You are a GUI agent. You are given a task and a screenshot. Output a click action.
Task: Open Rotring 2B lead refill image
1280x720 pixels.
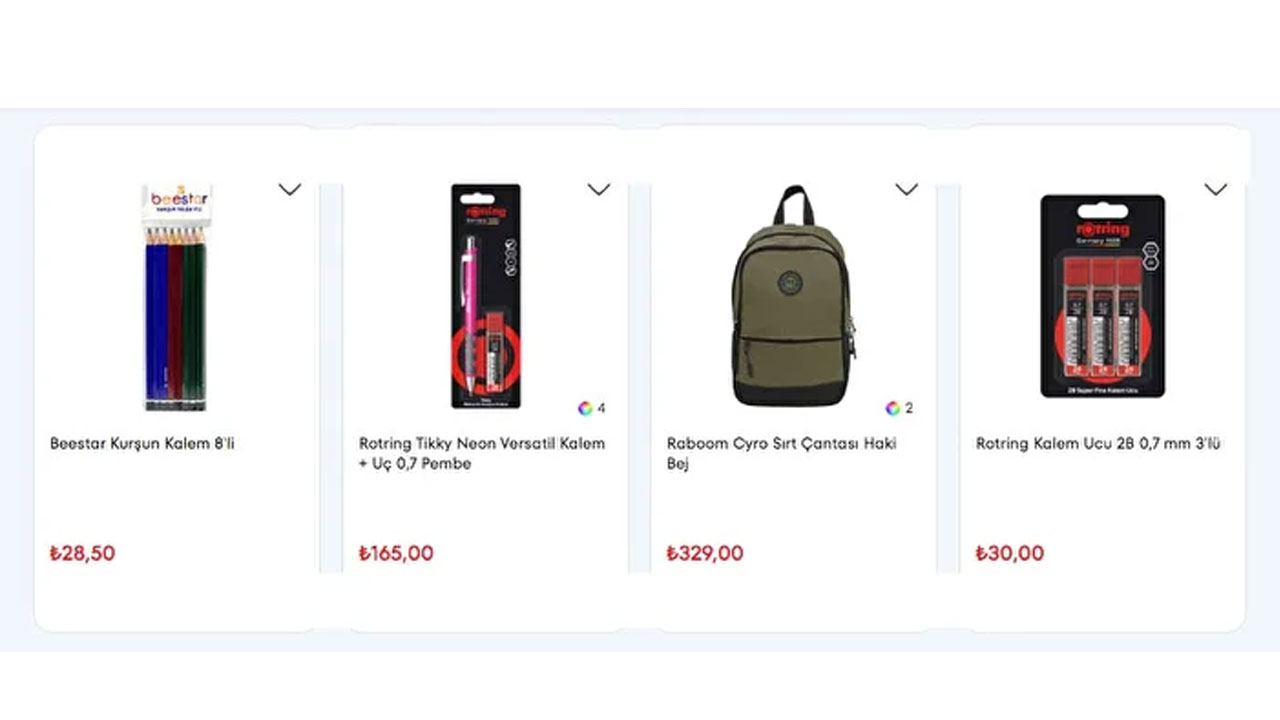click(x=1102, y=296)
